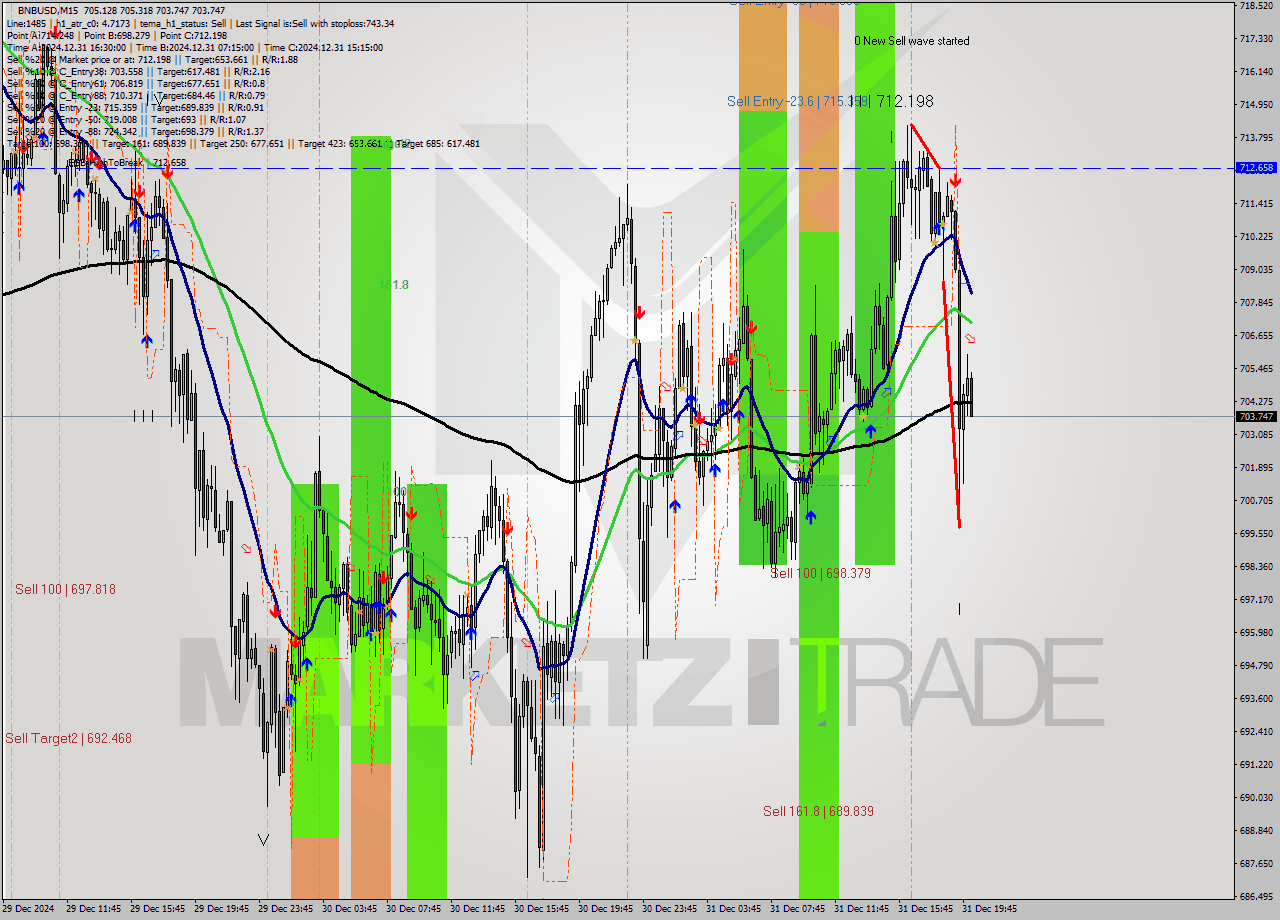Click the 'Target 685: 617.481' text
1280x920 pixels.
pos(438,143)
